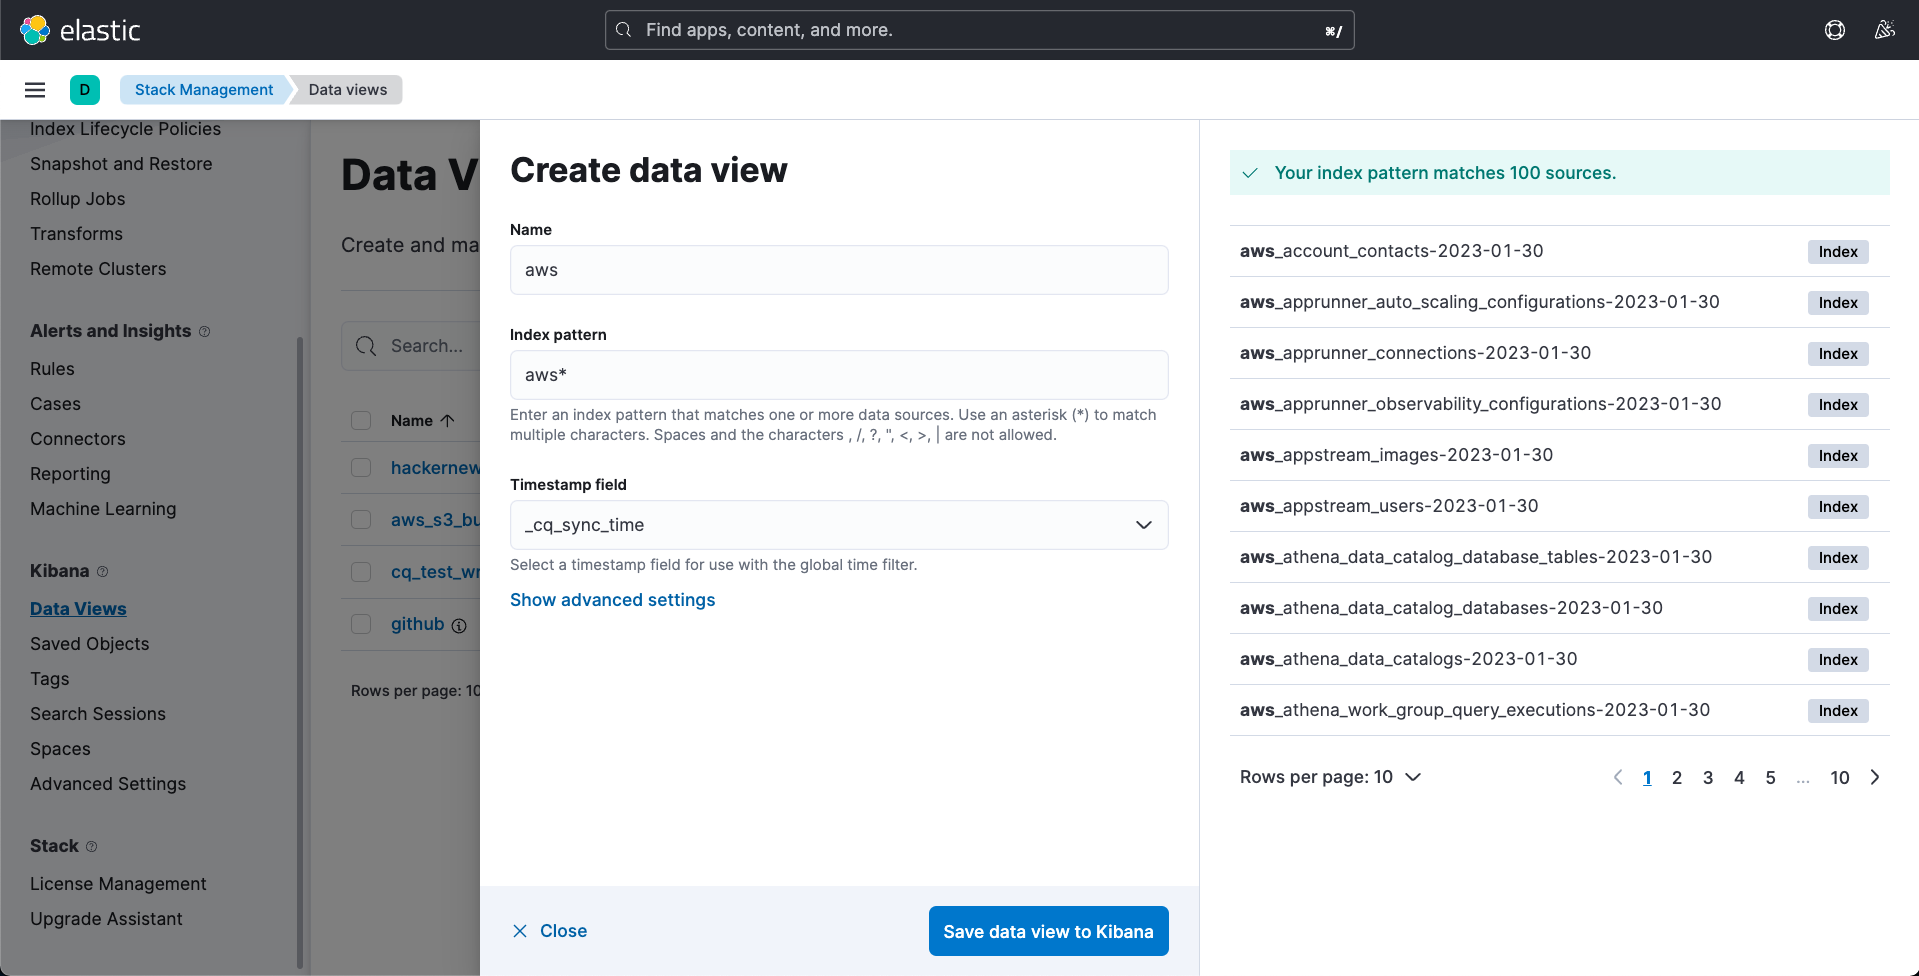Click the Index pattern input field
This screenshot has width=1919, height=976.
(839, 375)
